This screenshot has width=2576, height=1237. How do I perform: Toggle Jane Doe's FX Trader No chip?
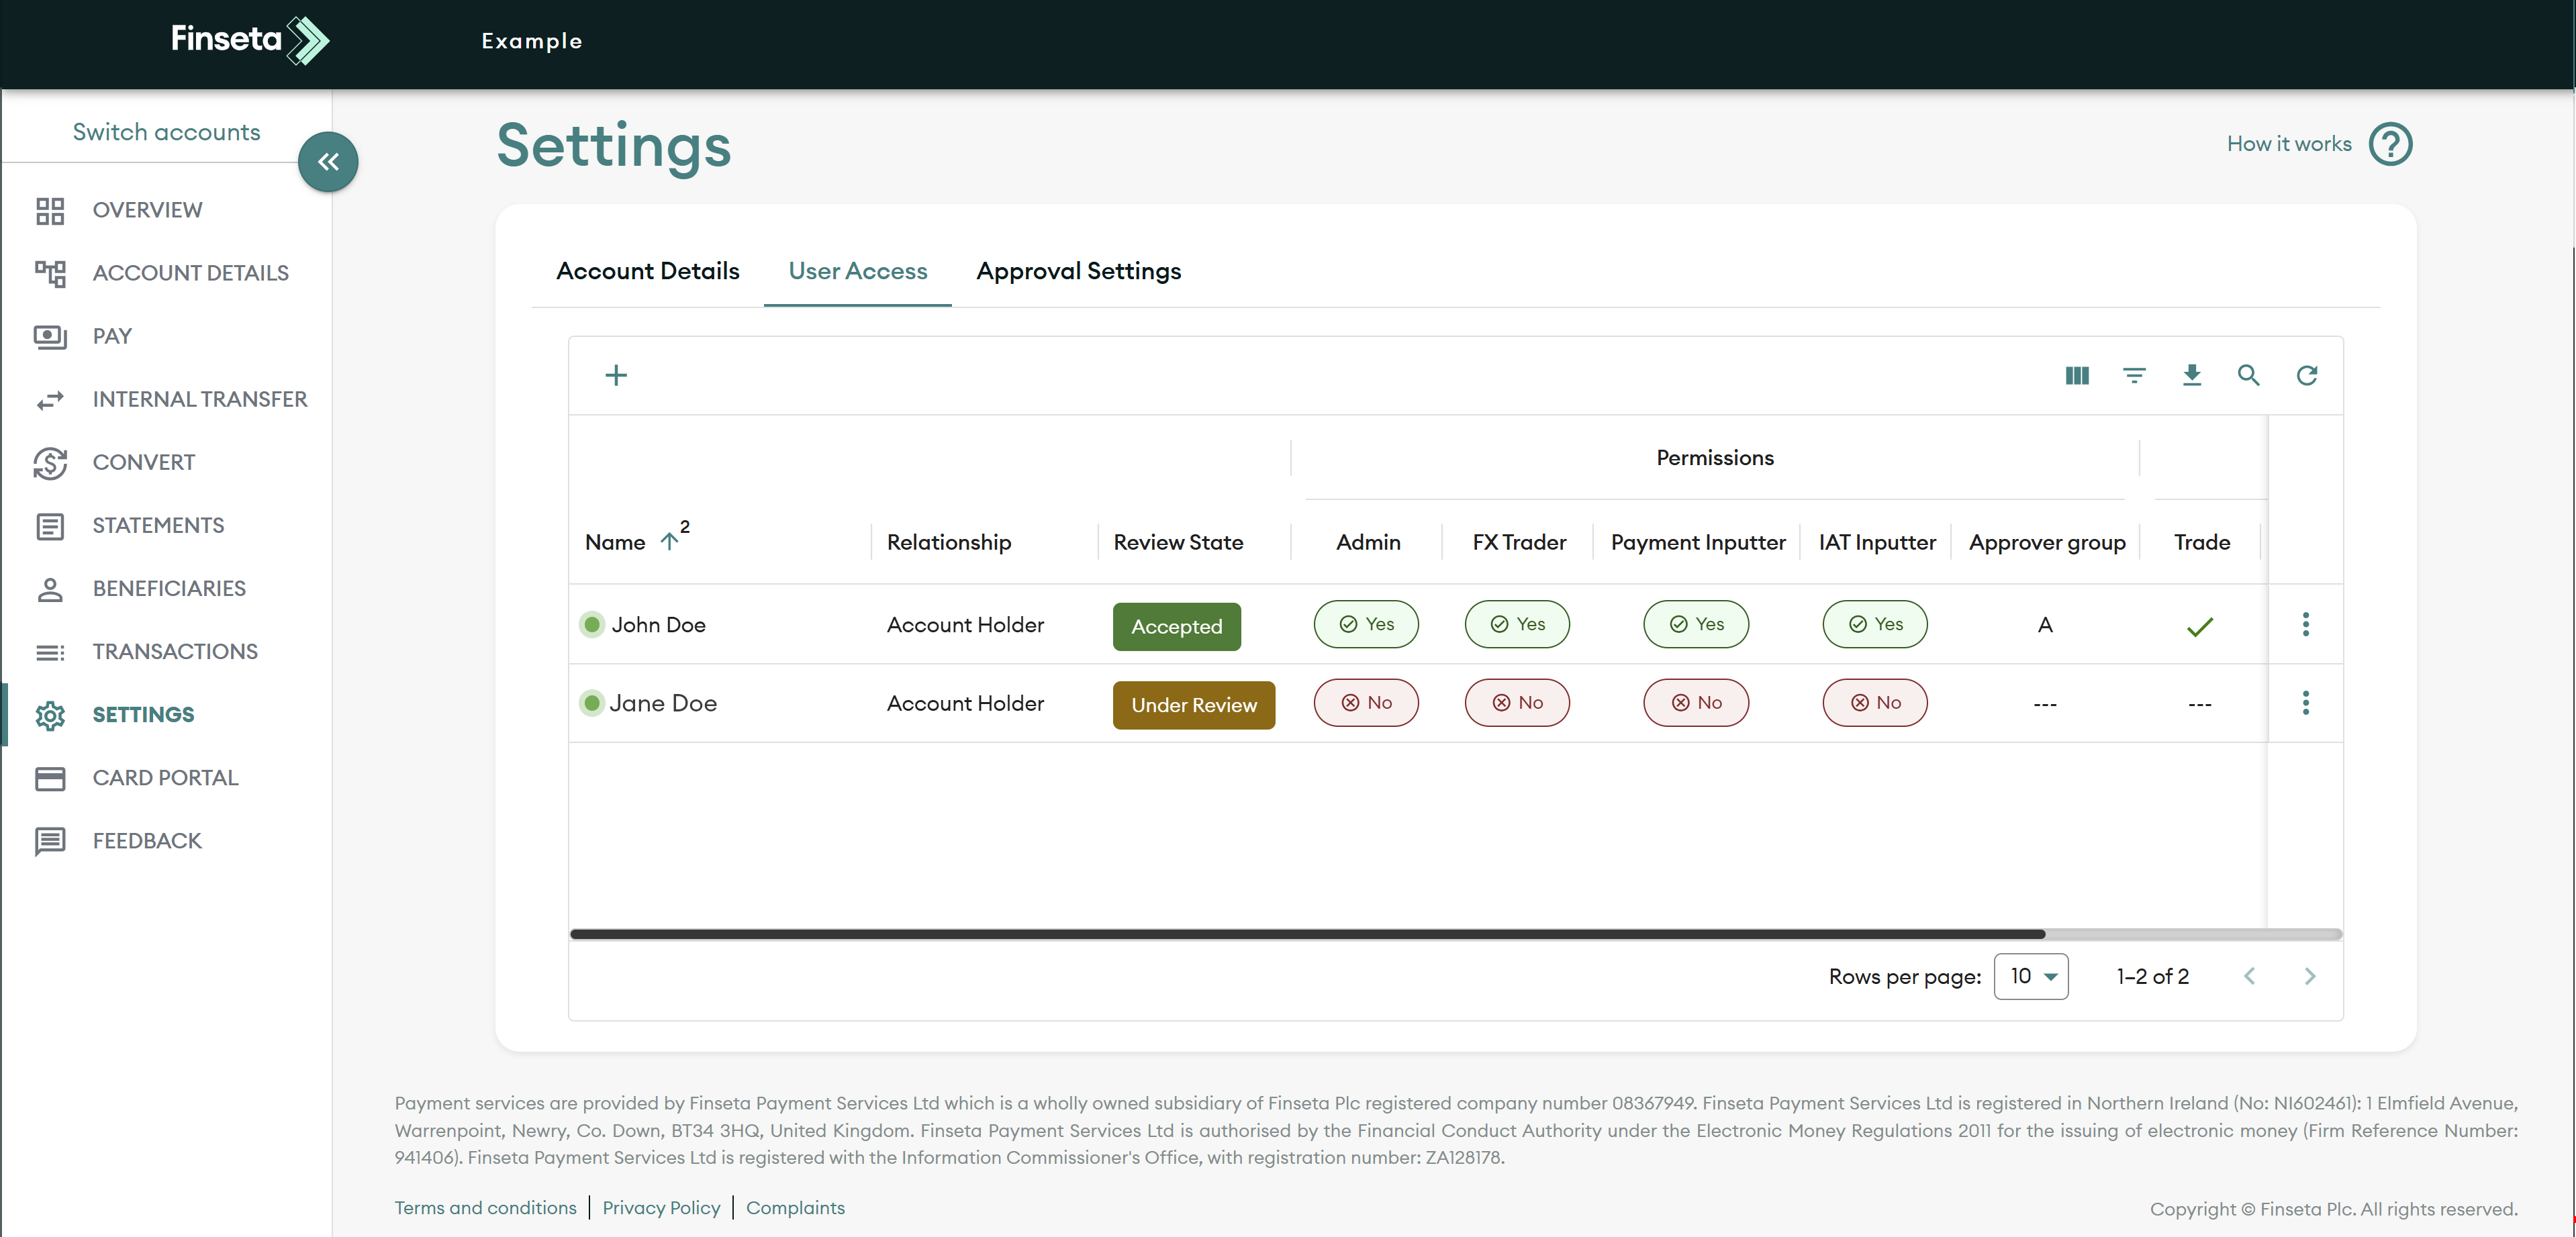(x=1516, y=703)
